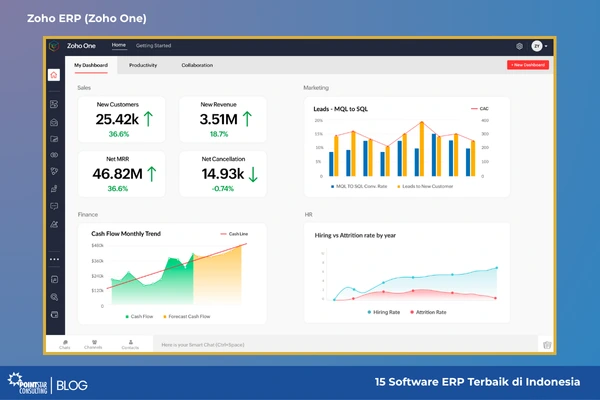Viewport: 600px width, 400px height.
Task: Open Contacts in bottom bar
Action: coord(130,344)
